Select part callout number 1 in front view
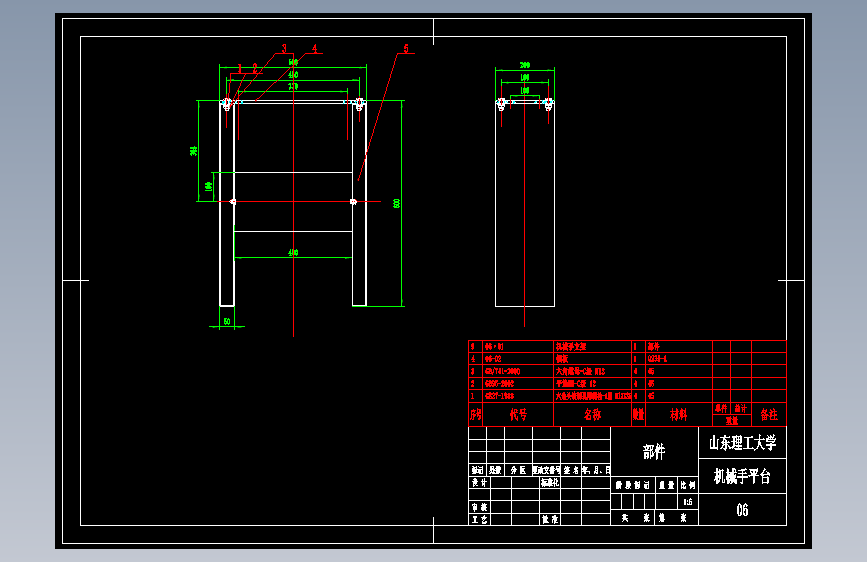Viewport: 867px width, 562px height. 239,68
